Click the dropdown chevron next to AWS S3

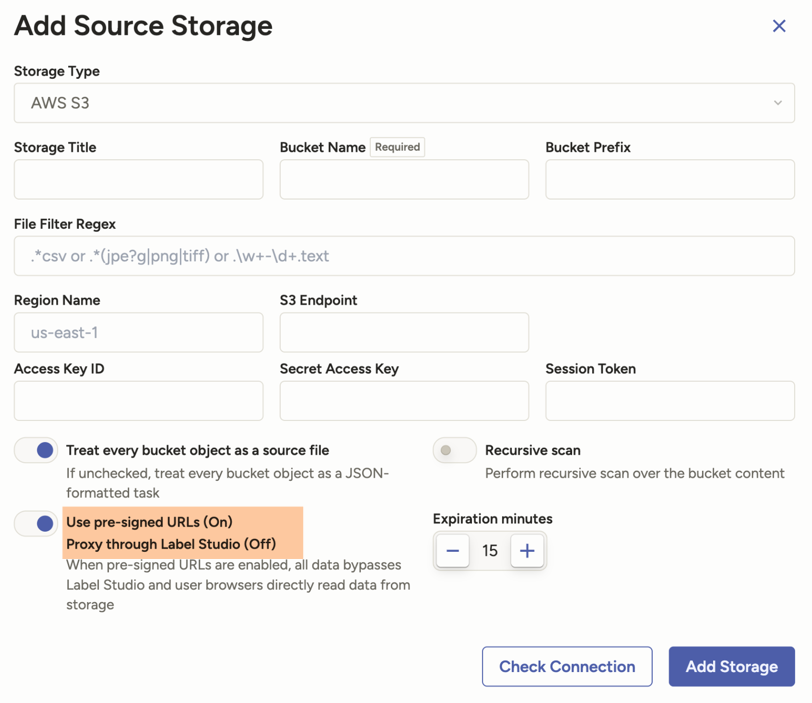[777, 103]
